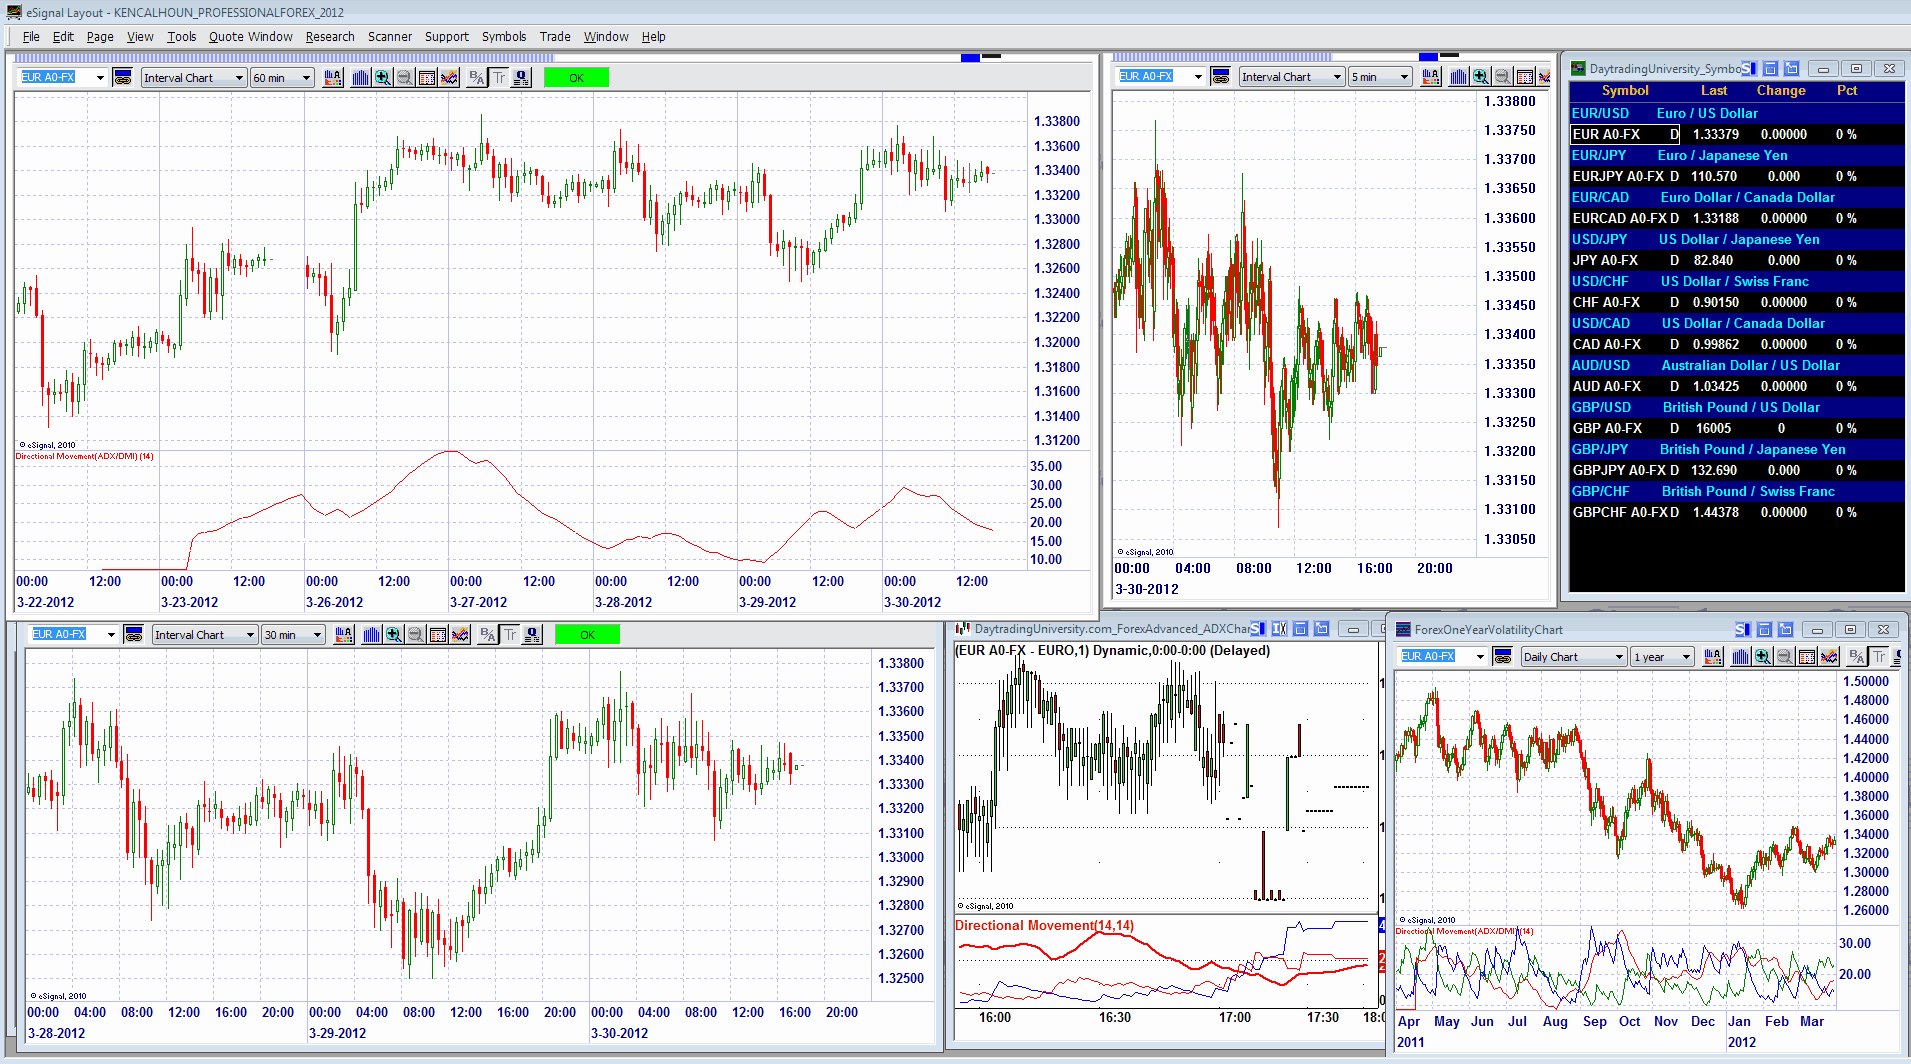Click the data grid icon on the 60 min chart
The width and height of the screenshot is (1911, 1064).
point(427,78)
